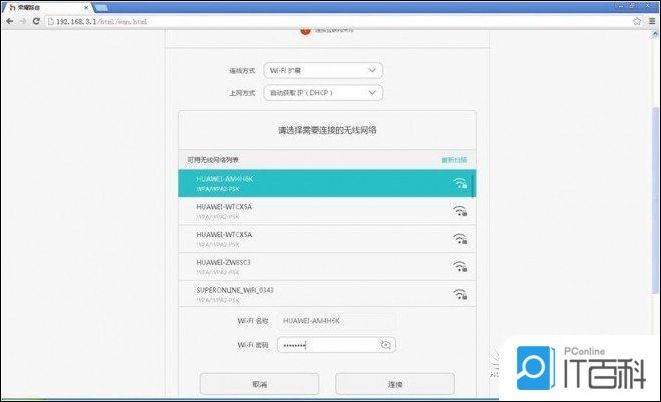Image resolution: width=661 pixels, height=402 pixels.
Task: Click the browser forward arrow
Action: tap(23, 21)
